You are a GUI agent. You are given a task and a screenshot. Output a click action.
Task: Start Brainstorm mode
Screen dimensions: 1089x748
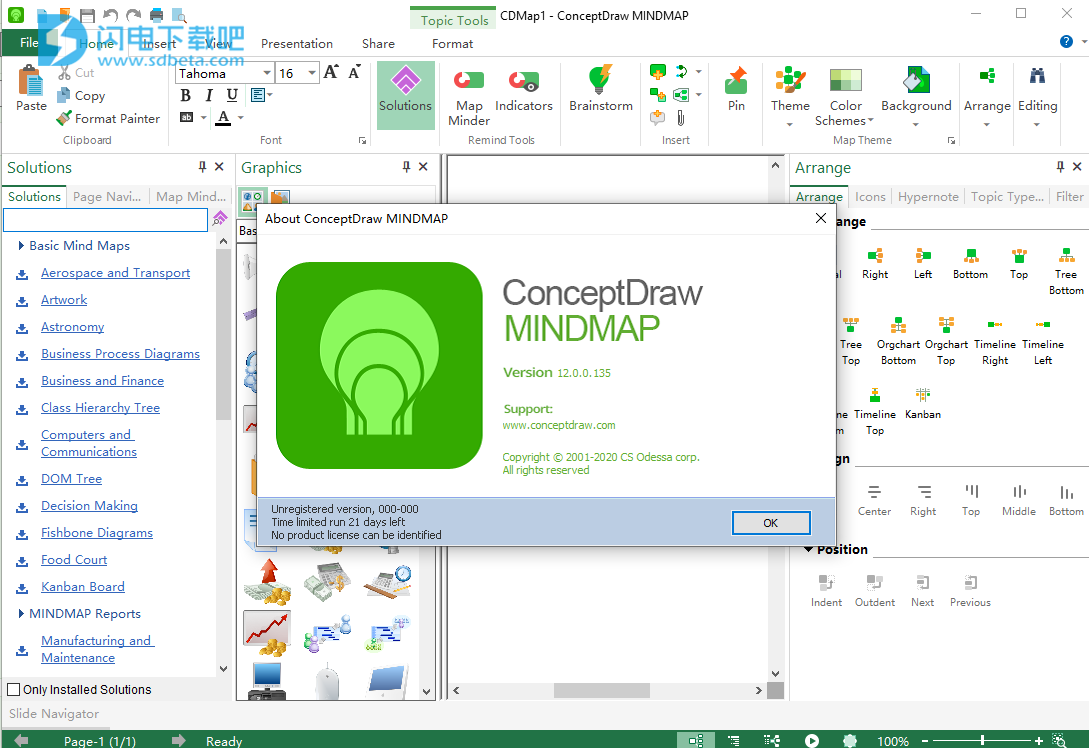pos(601,90)
